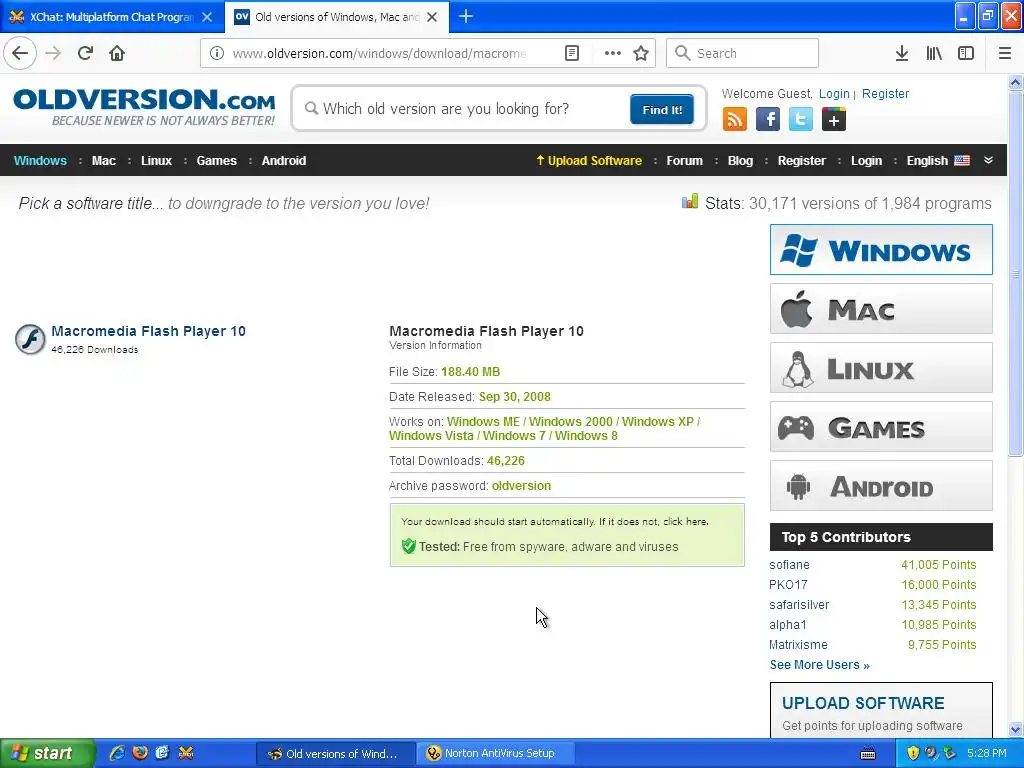1024x768 pixels.
Task: Open the Linux menu item
Action: [156, 161]
